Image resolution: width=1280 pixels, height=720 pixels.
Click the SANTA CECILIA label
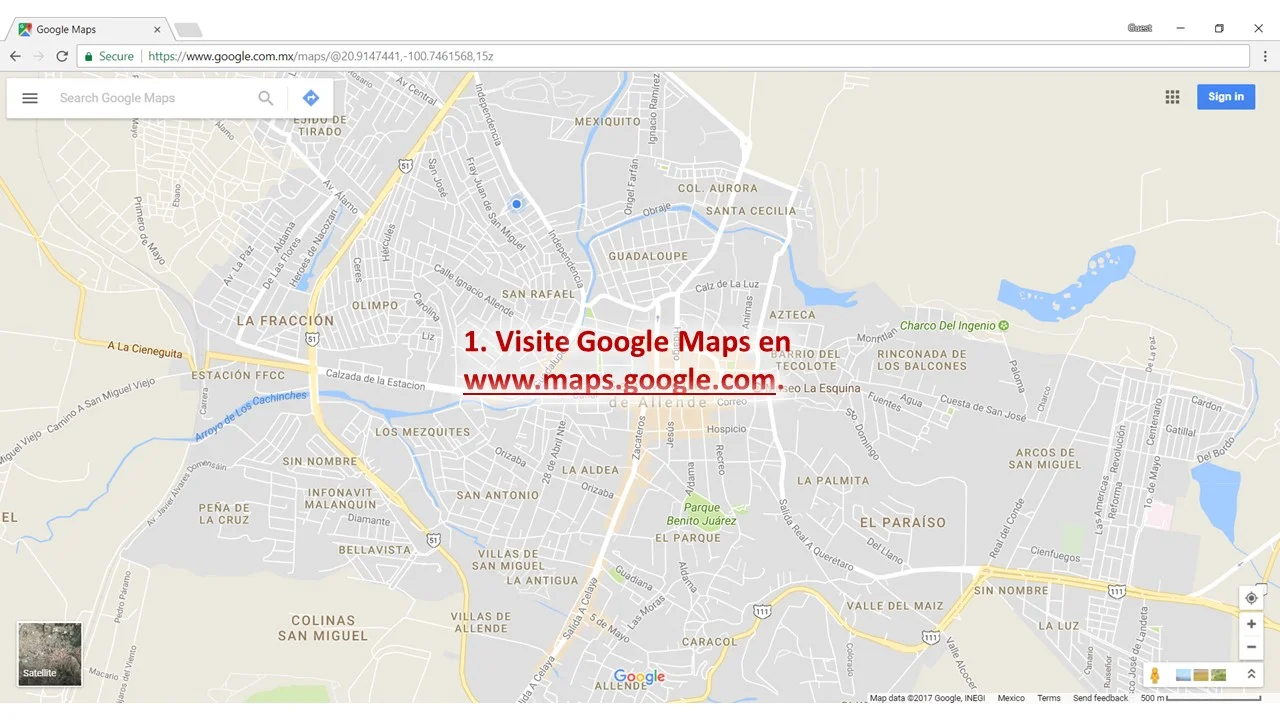(751, 211)
